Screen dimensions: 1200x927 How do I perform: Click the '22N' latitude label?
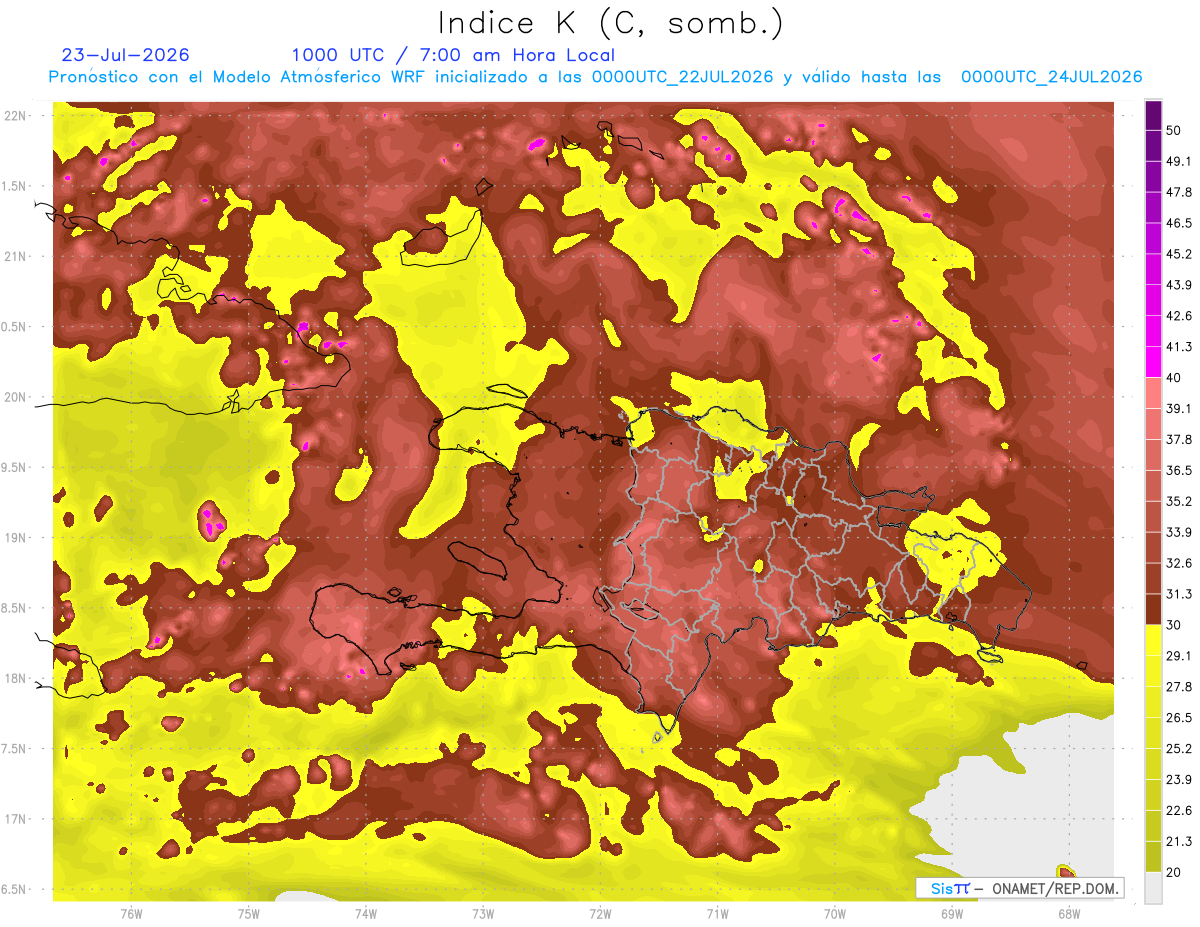pos(15,115)
